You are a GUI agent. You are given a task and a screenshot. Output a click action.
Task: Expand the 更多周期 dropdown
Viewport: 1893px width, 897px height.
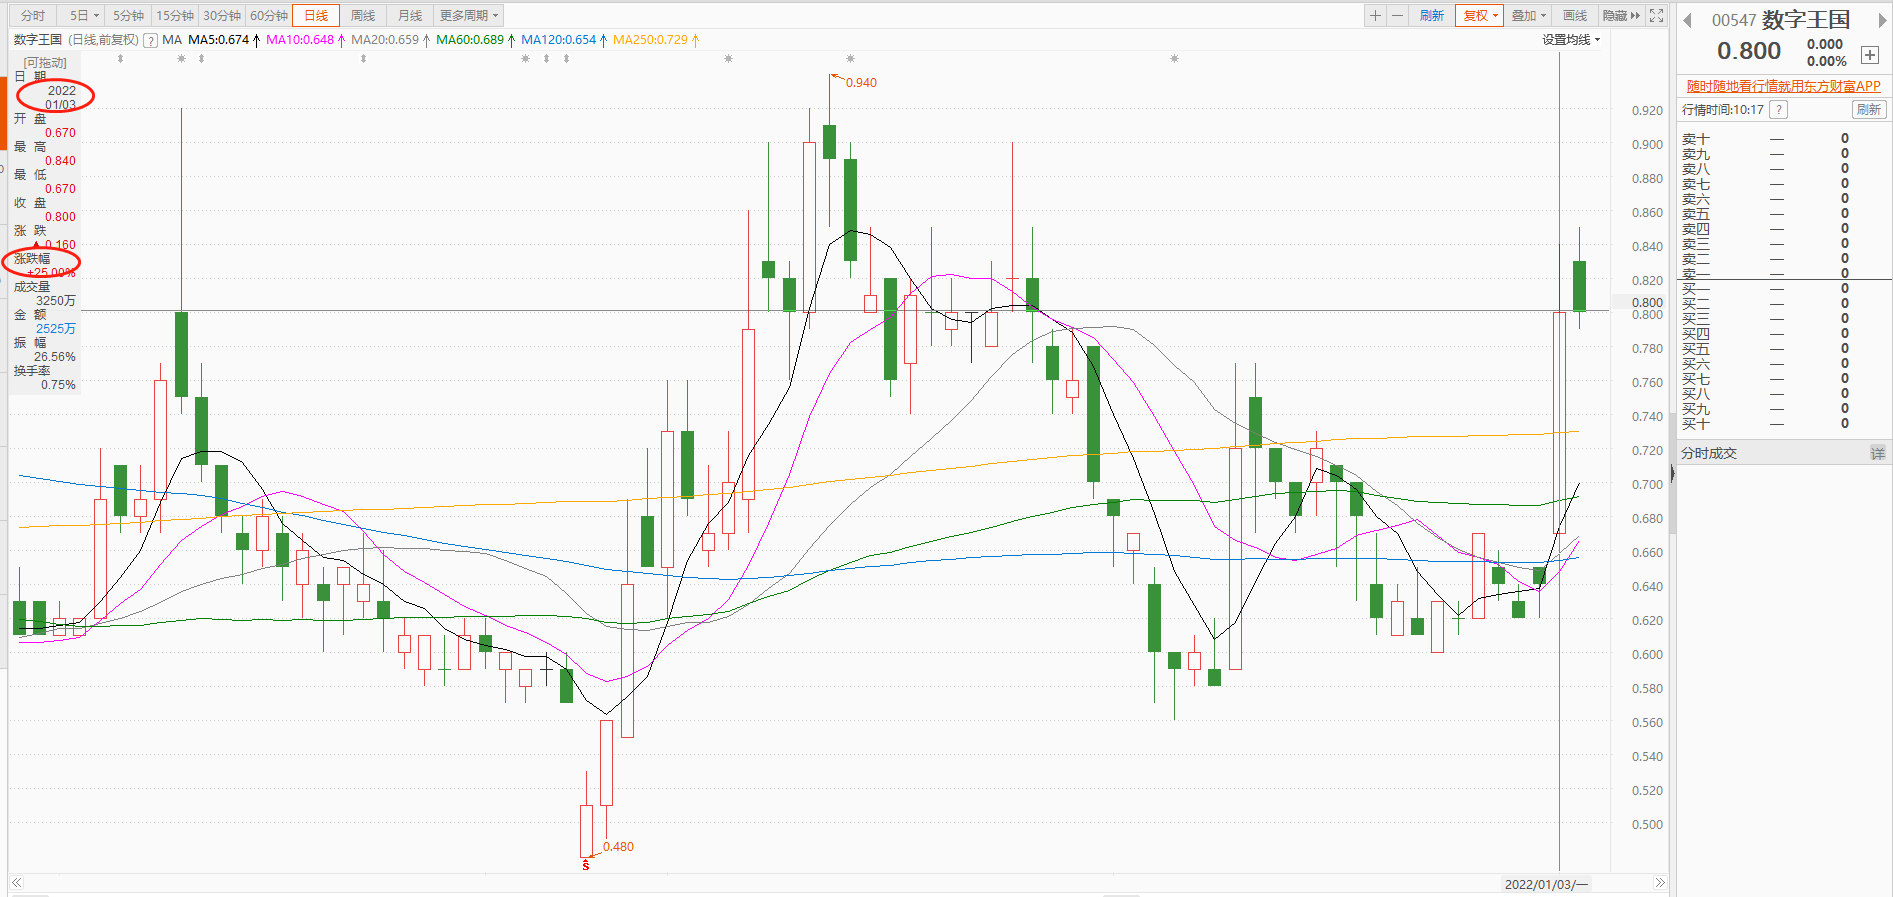468,15
